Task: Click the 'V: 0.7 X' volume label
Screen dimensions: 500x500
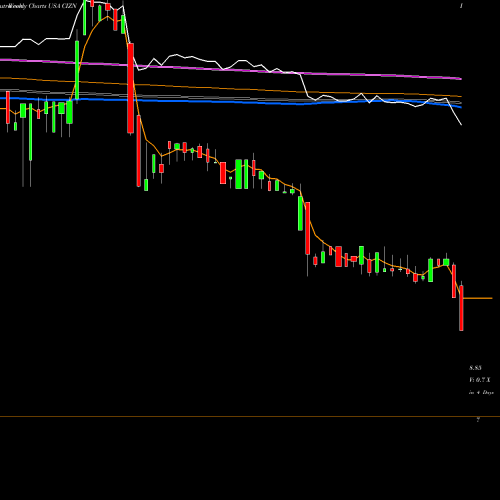Action: (480, 380)
